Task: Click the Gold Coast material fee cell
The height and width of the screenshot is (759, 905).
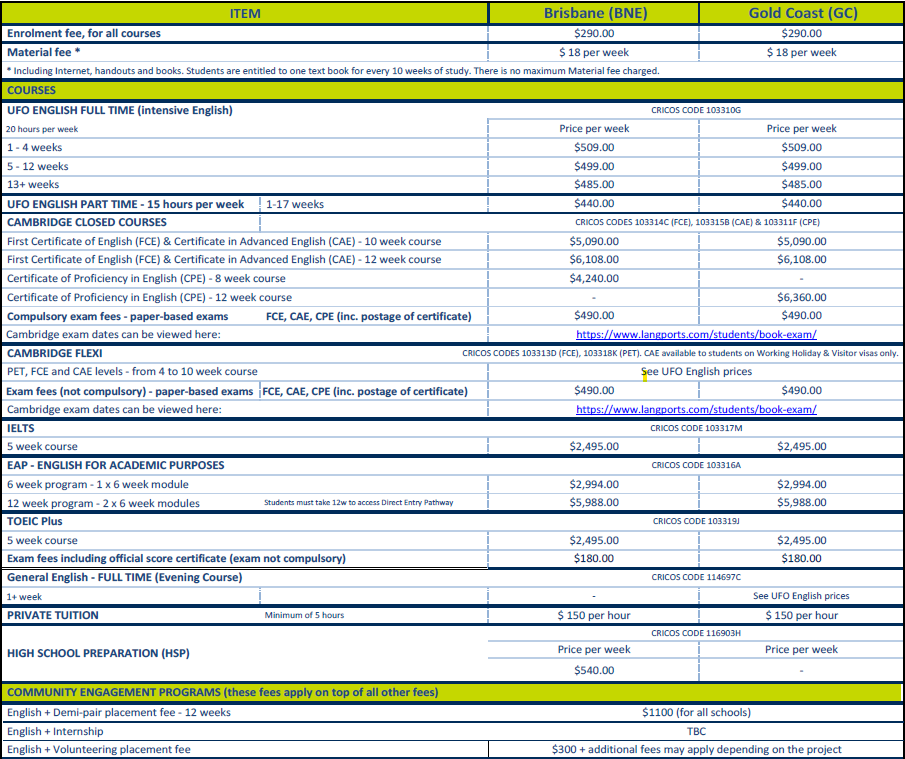Action: click(802, 52)
